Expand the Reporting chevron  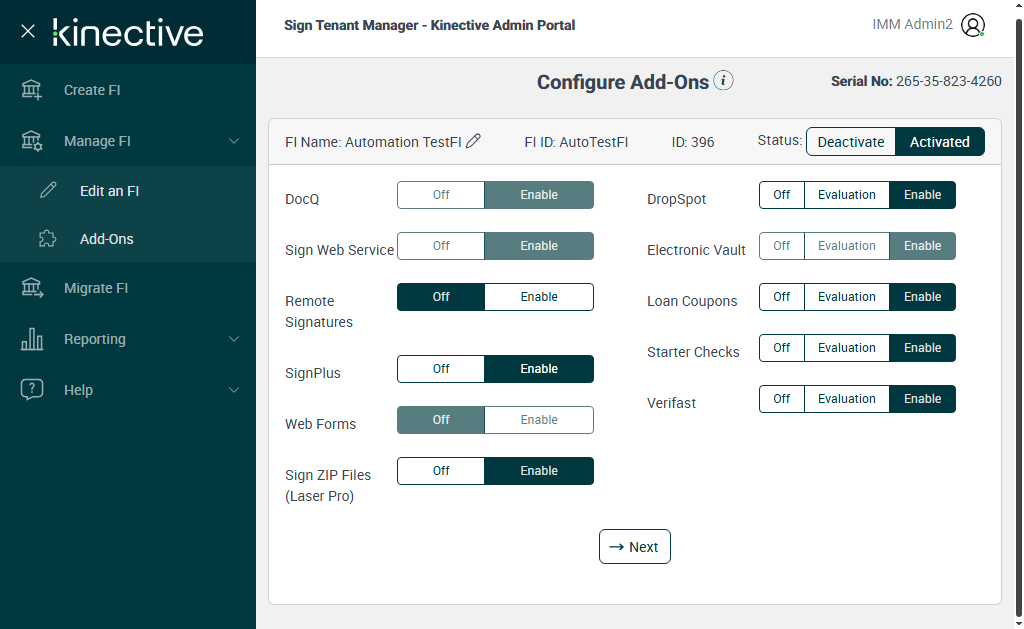tap(233, 339)
